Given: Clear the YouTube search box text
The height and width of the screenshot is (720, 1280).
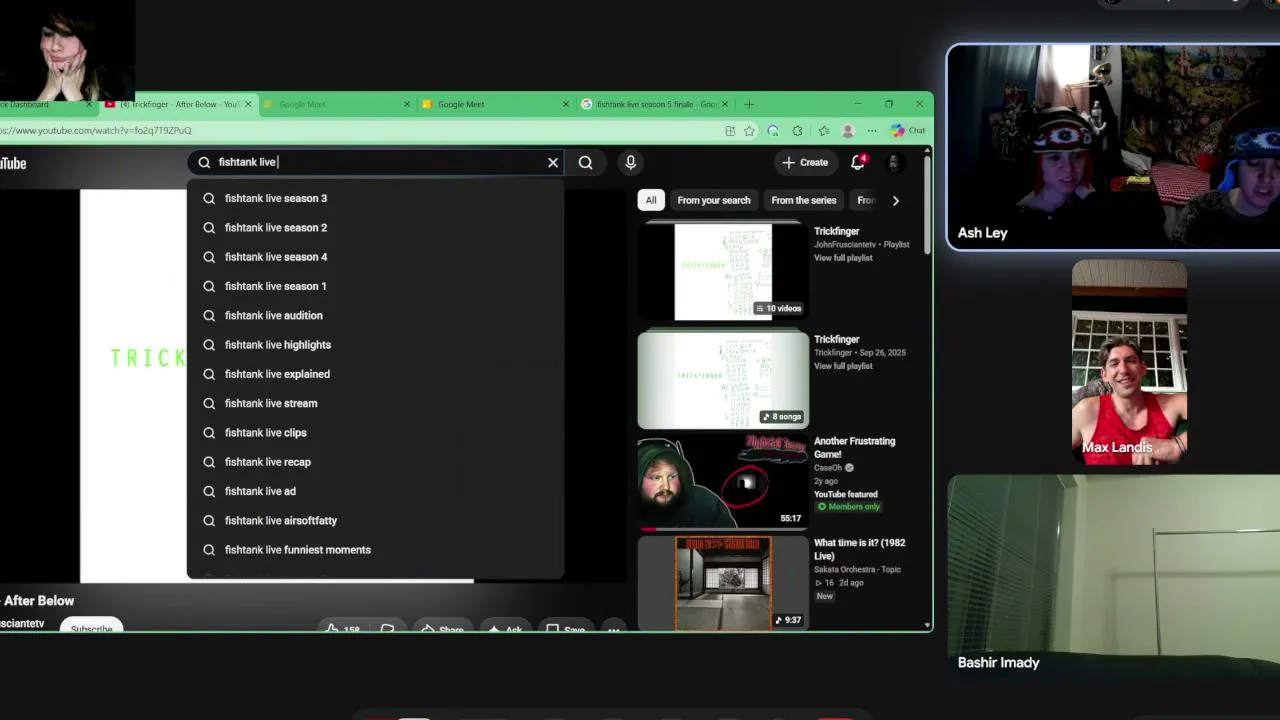Looking at the screenshot, I should [x=553, y=162].
